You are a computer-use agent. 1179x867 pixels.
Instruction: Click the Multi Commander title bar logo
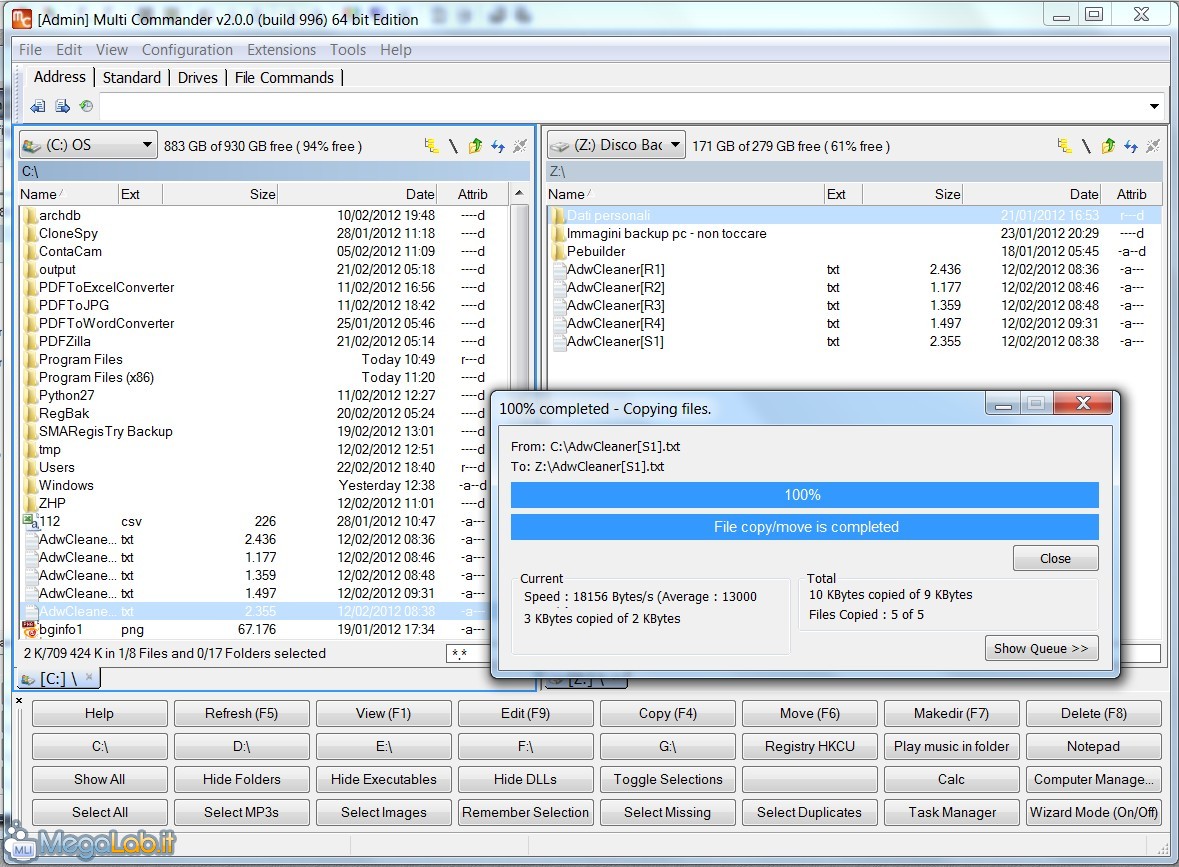(22, 19)
